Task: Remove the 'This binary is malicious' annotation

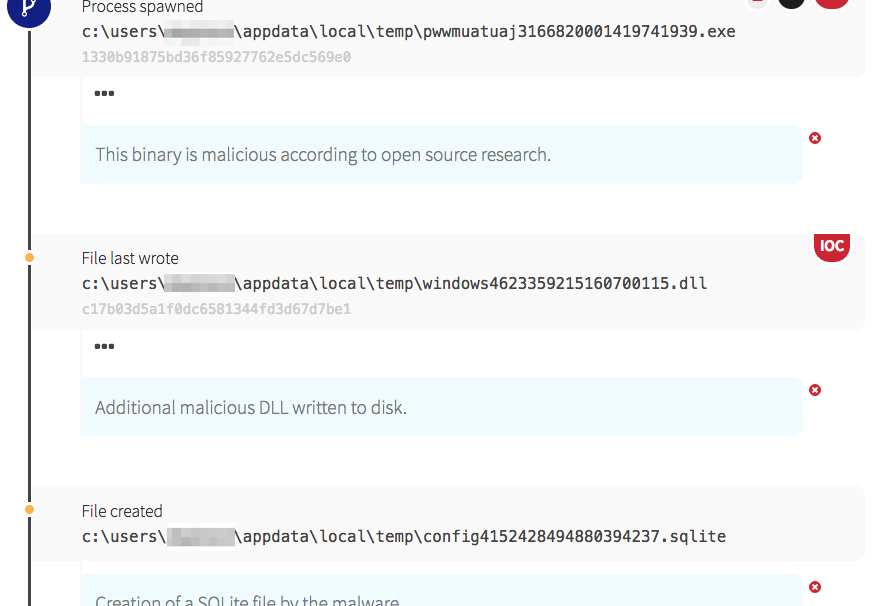Action: [x=815, y=138]
